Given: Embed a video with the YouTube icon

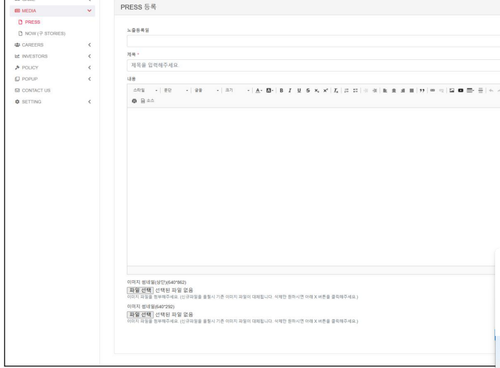Looking at the screenshot, I should (x=461, y=90).
